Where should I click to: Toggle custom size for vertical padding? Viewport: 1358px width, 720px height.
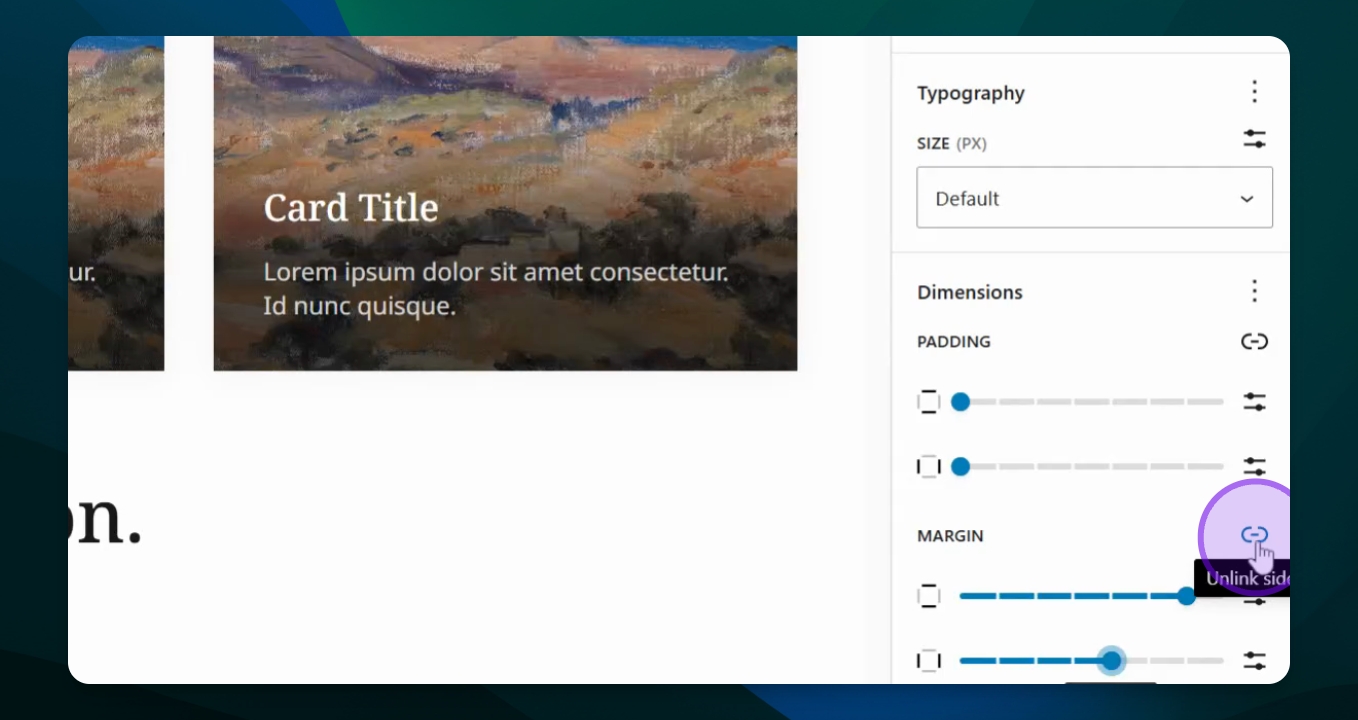[1255, 402]
